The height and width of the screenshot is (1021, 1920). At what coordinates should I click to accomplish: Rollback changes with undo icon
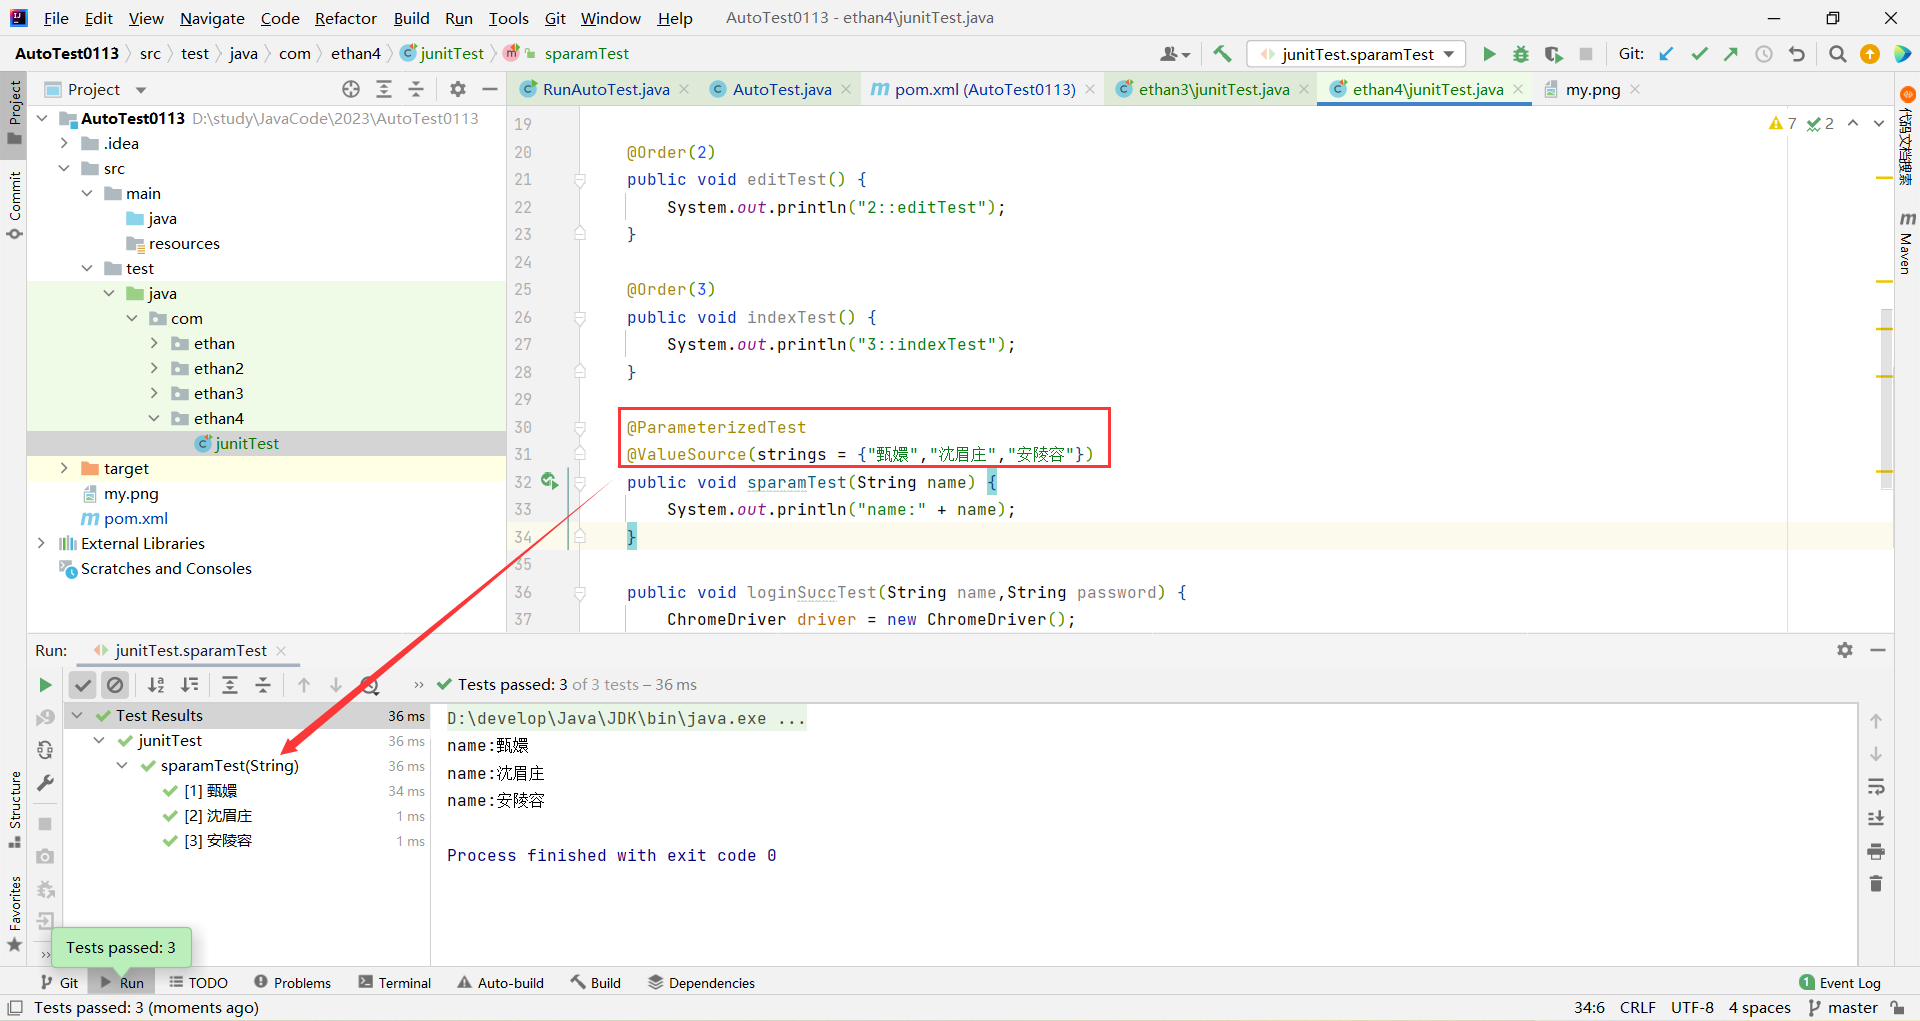pos(1797,54)
